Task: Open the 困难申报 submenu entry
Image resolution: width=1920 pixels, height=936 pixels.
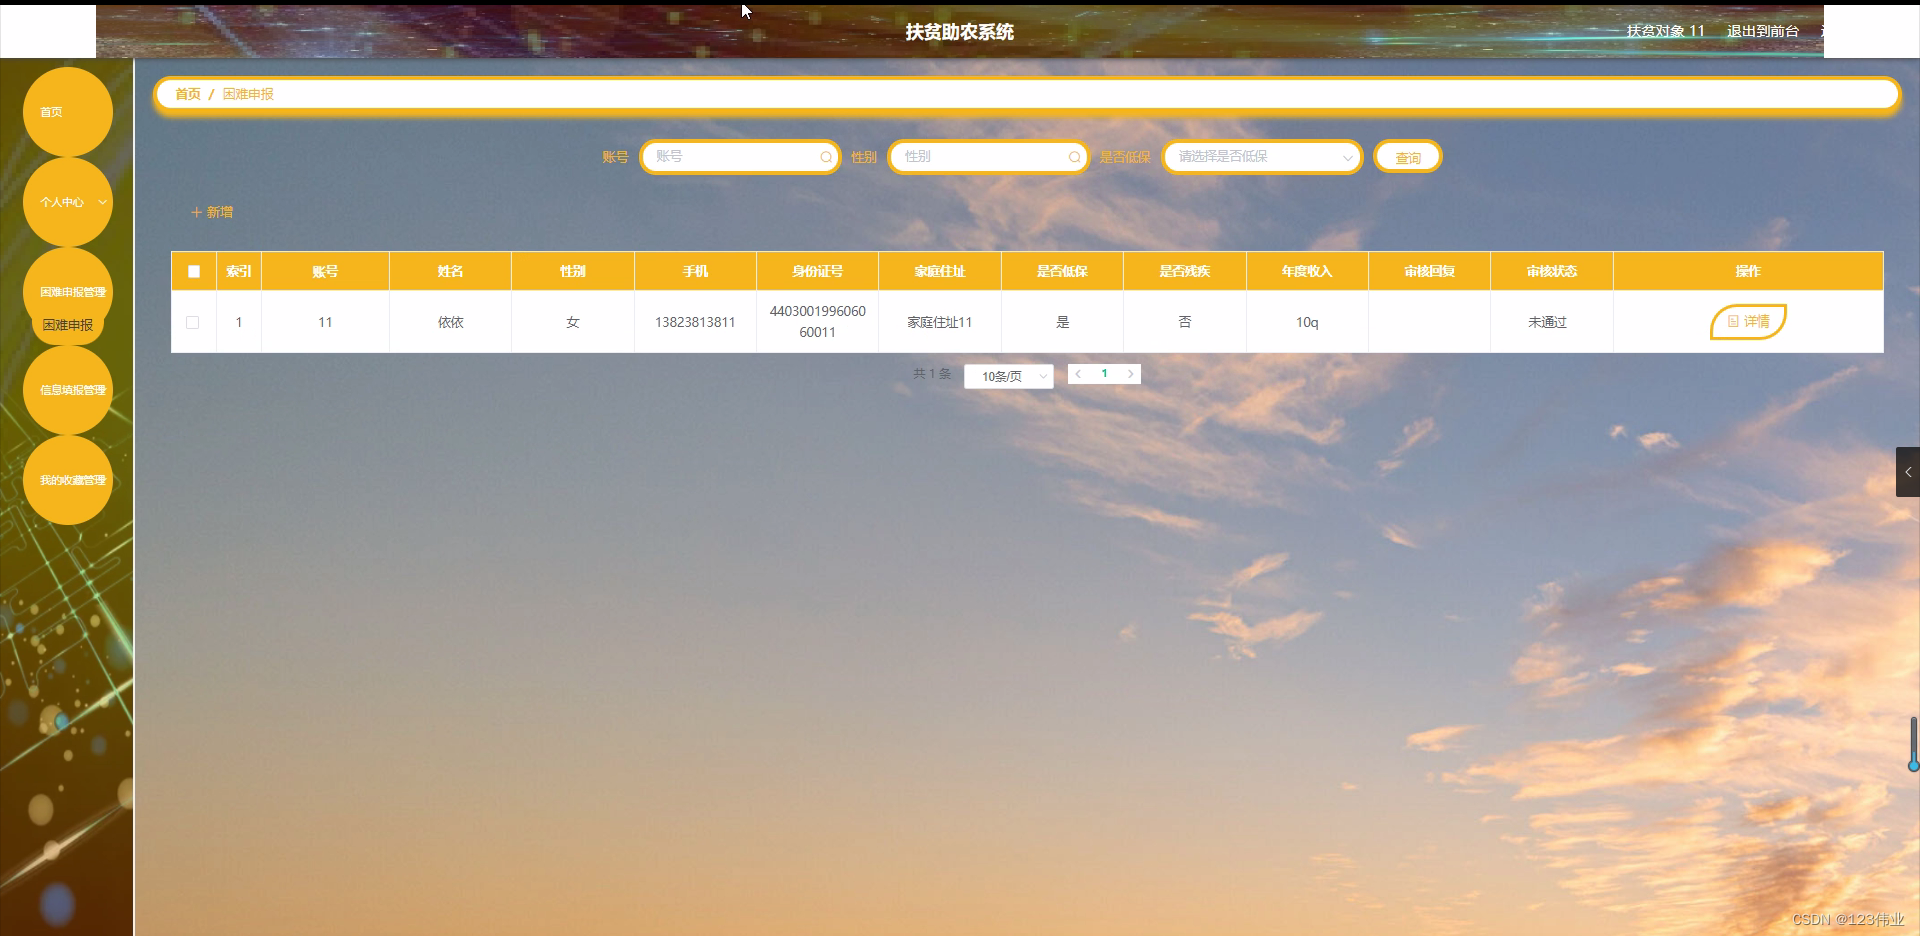Action: (x=66, y=325)
